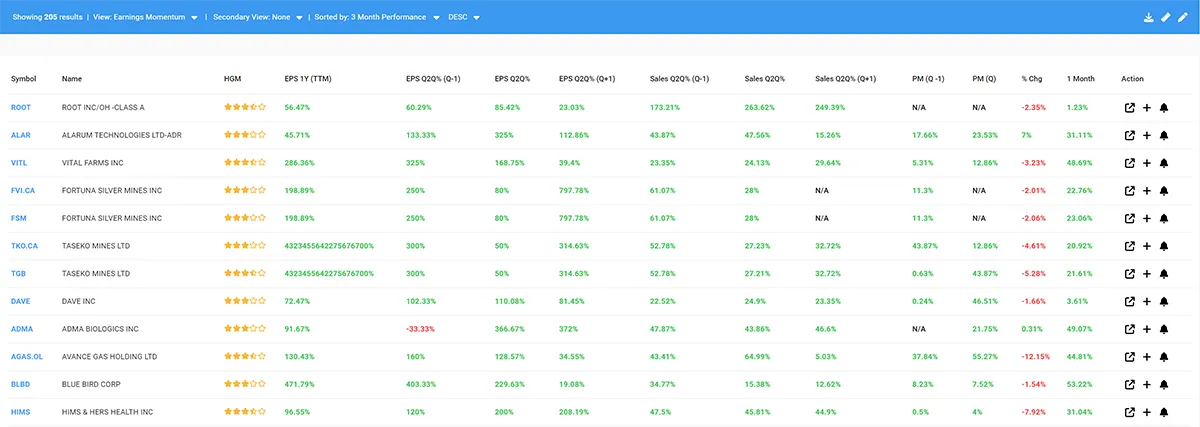Open the AGAS.OL symbol link
Image resolution: width=1200 pixels, height=427 pixels.
pyautogui.click(x=27, y=356)
